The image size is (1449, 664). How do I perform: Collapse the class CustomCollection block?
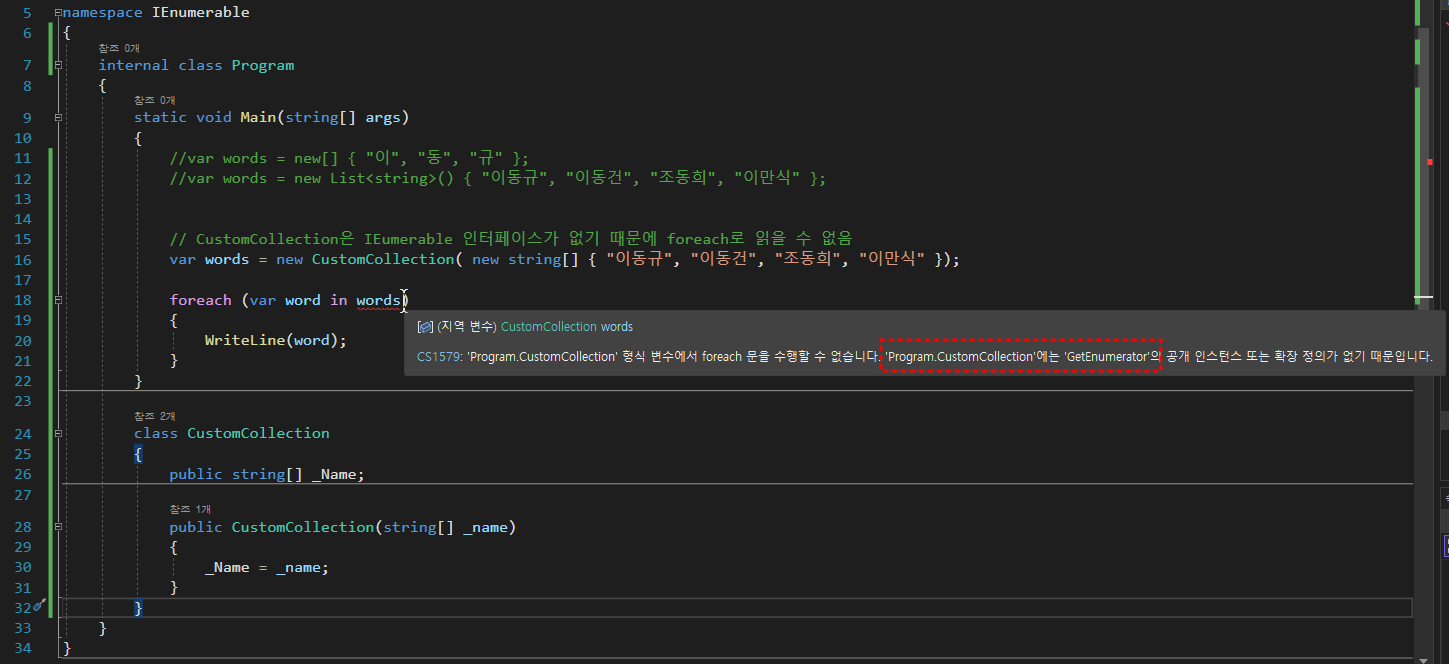click(x=58, y=434)
